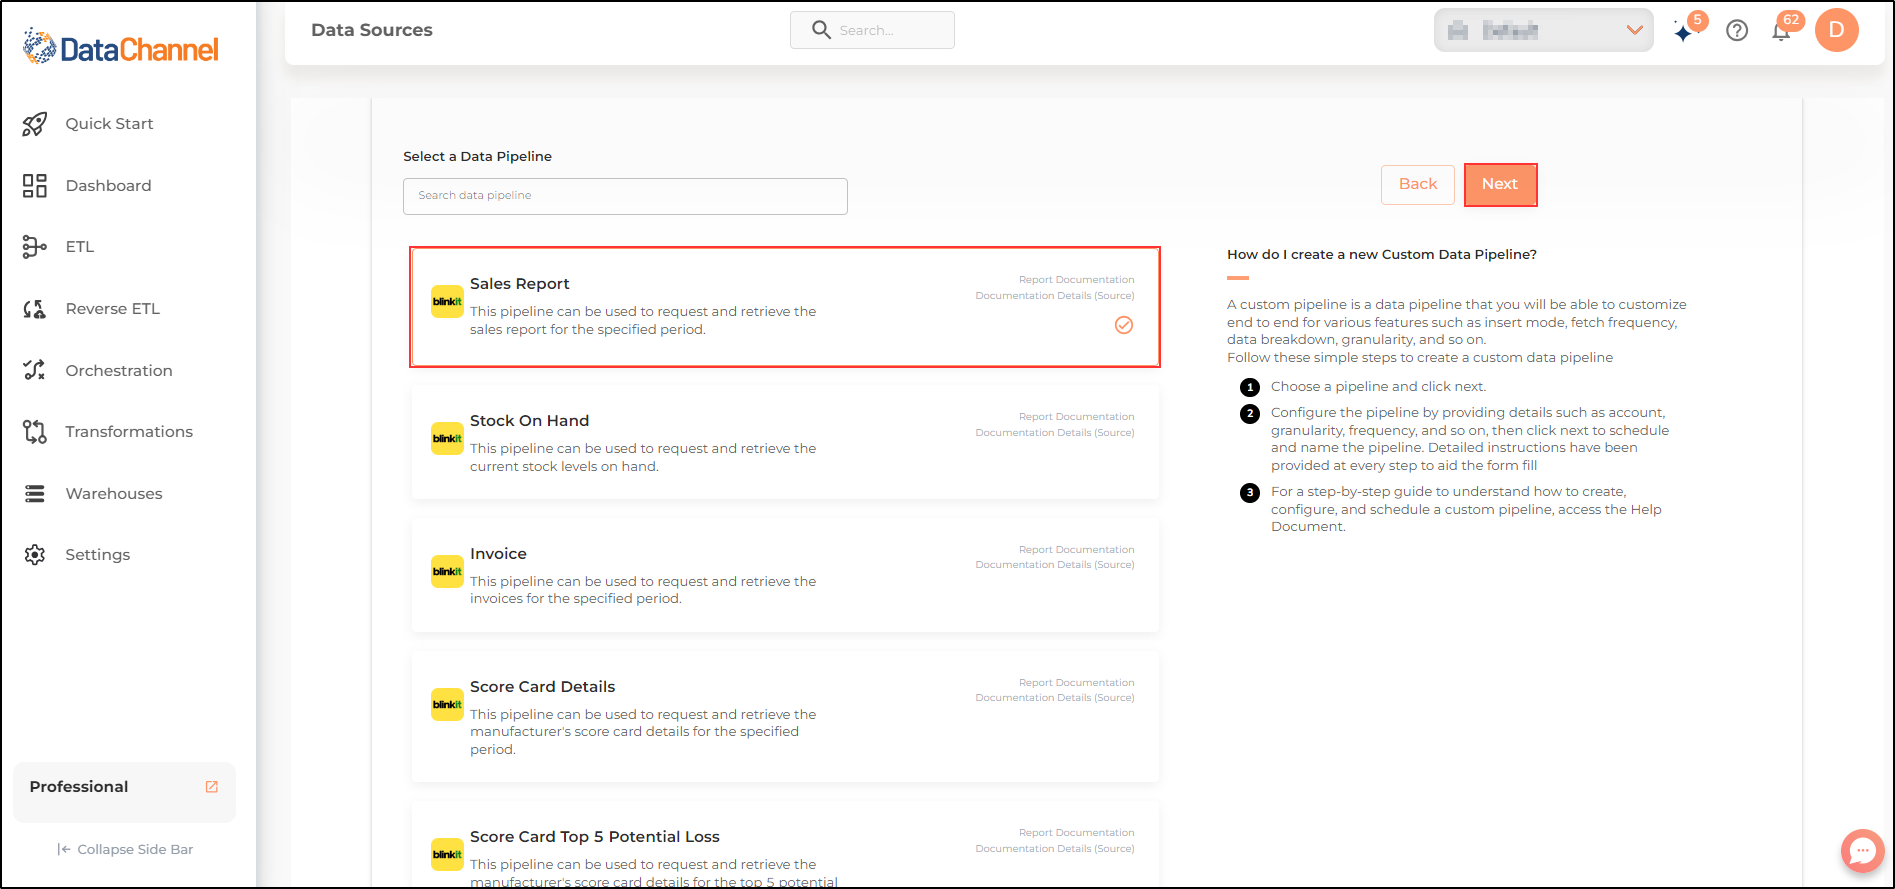1895x889 pixels.
Task: Open Report Documentation link for Sales Report
Action: 1076,280
